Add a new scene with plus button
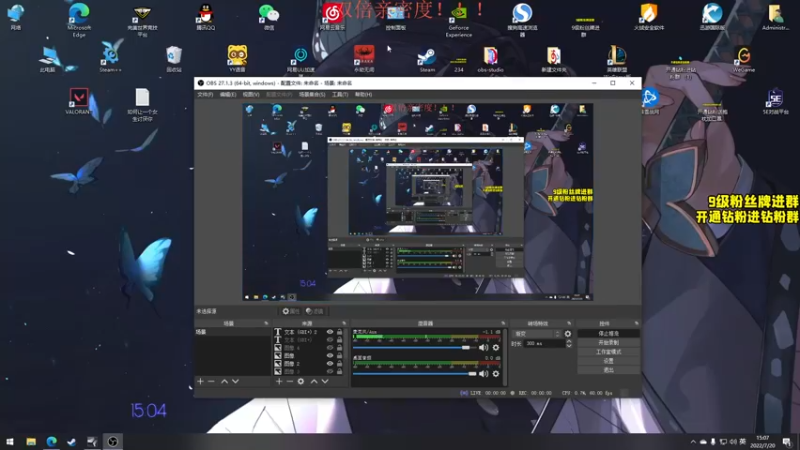The width and height of the screenshot is (800, 450). click(201, 381)
